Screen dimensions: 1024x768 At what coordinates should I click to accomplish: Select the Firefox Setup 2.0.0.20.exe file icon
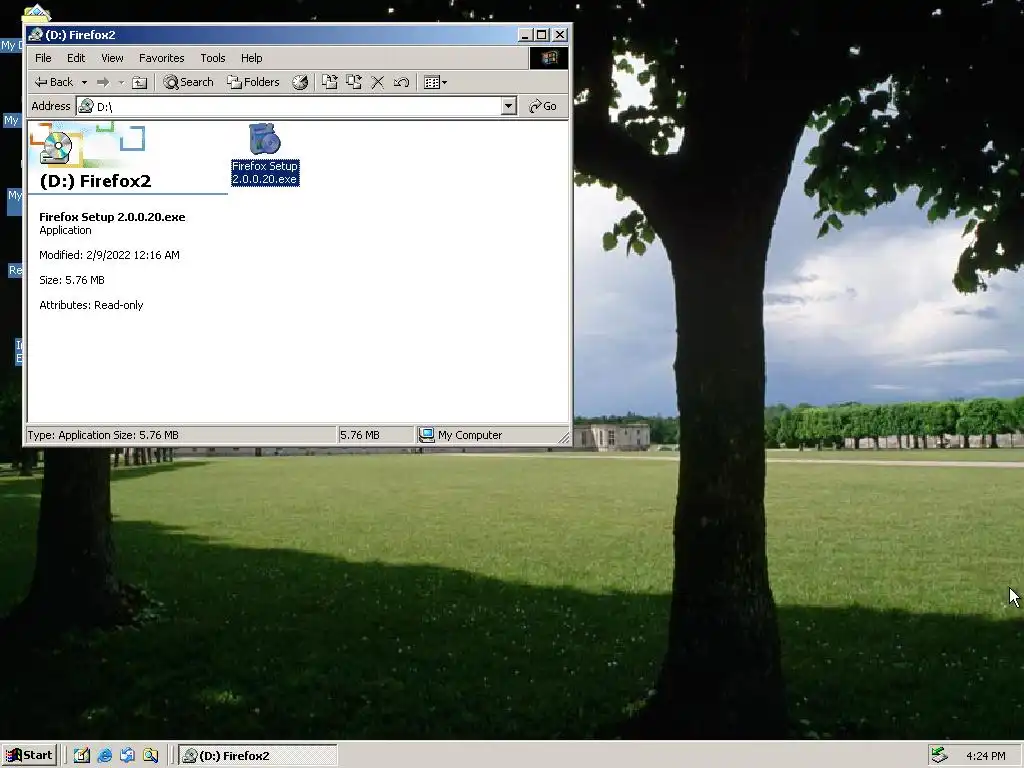click(264, 138)
